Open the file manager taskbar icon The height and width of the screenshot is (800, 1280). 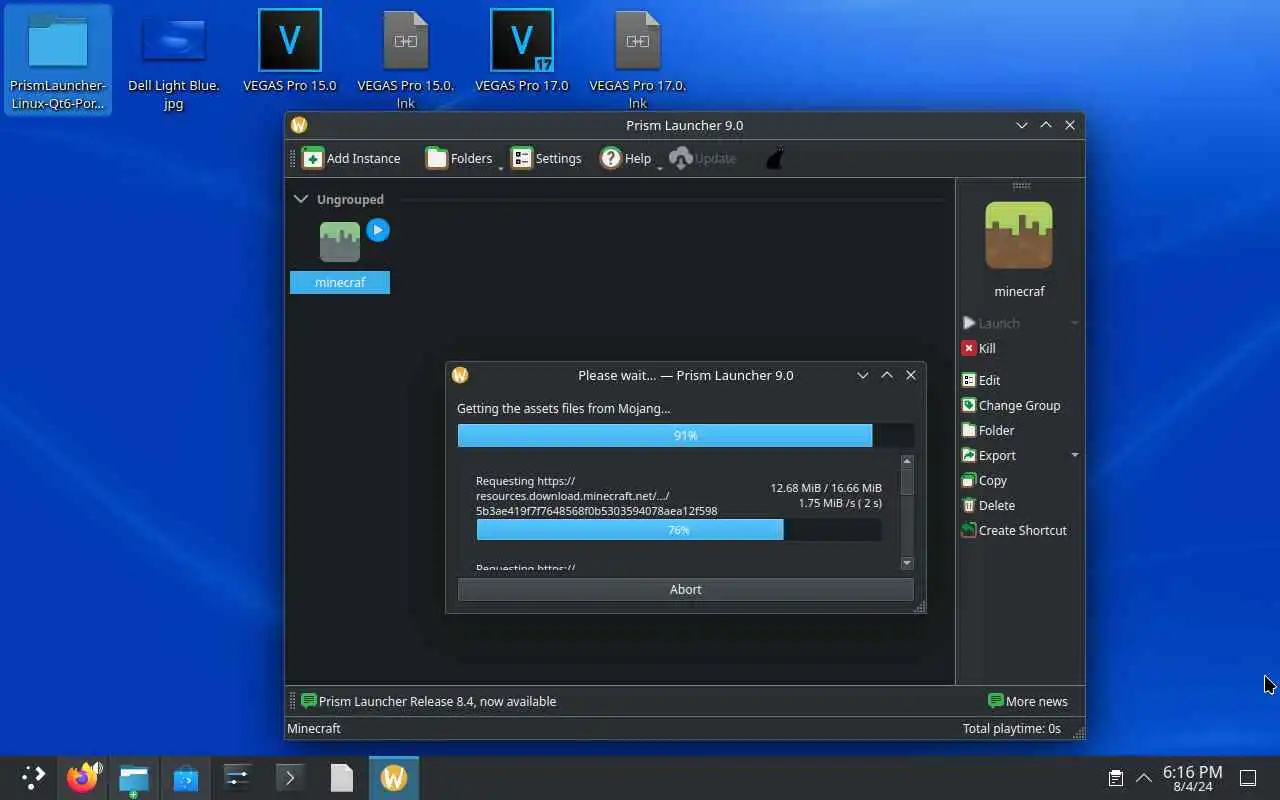[134, 777]
